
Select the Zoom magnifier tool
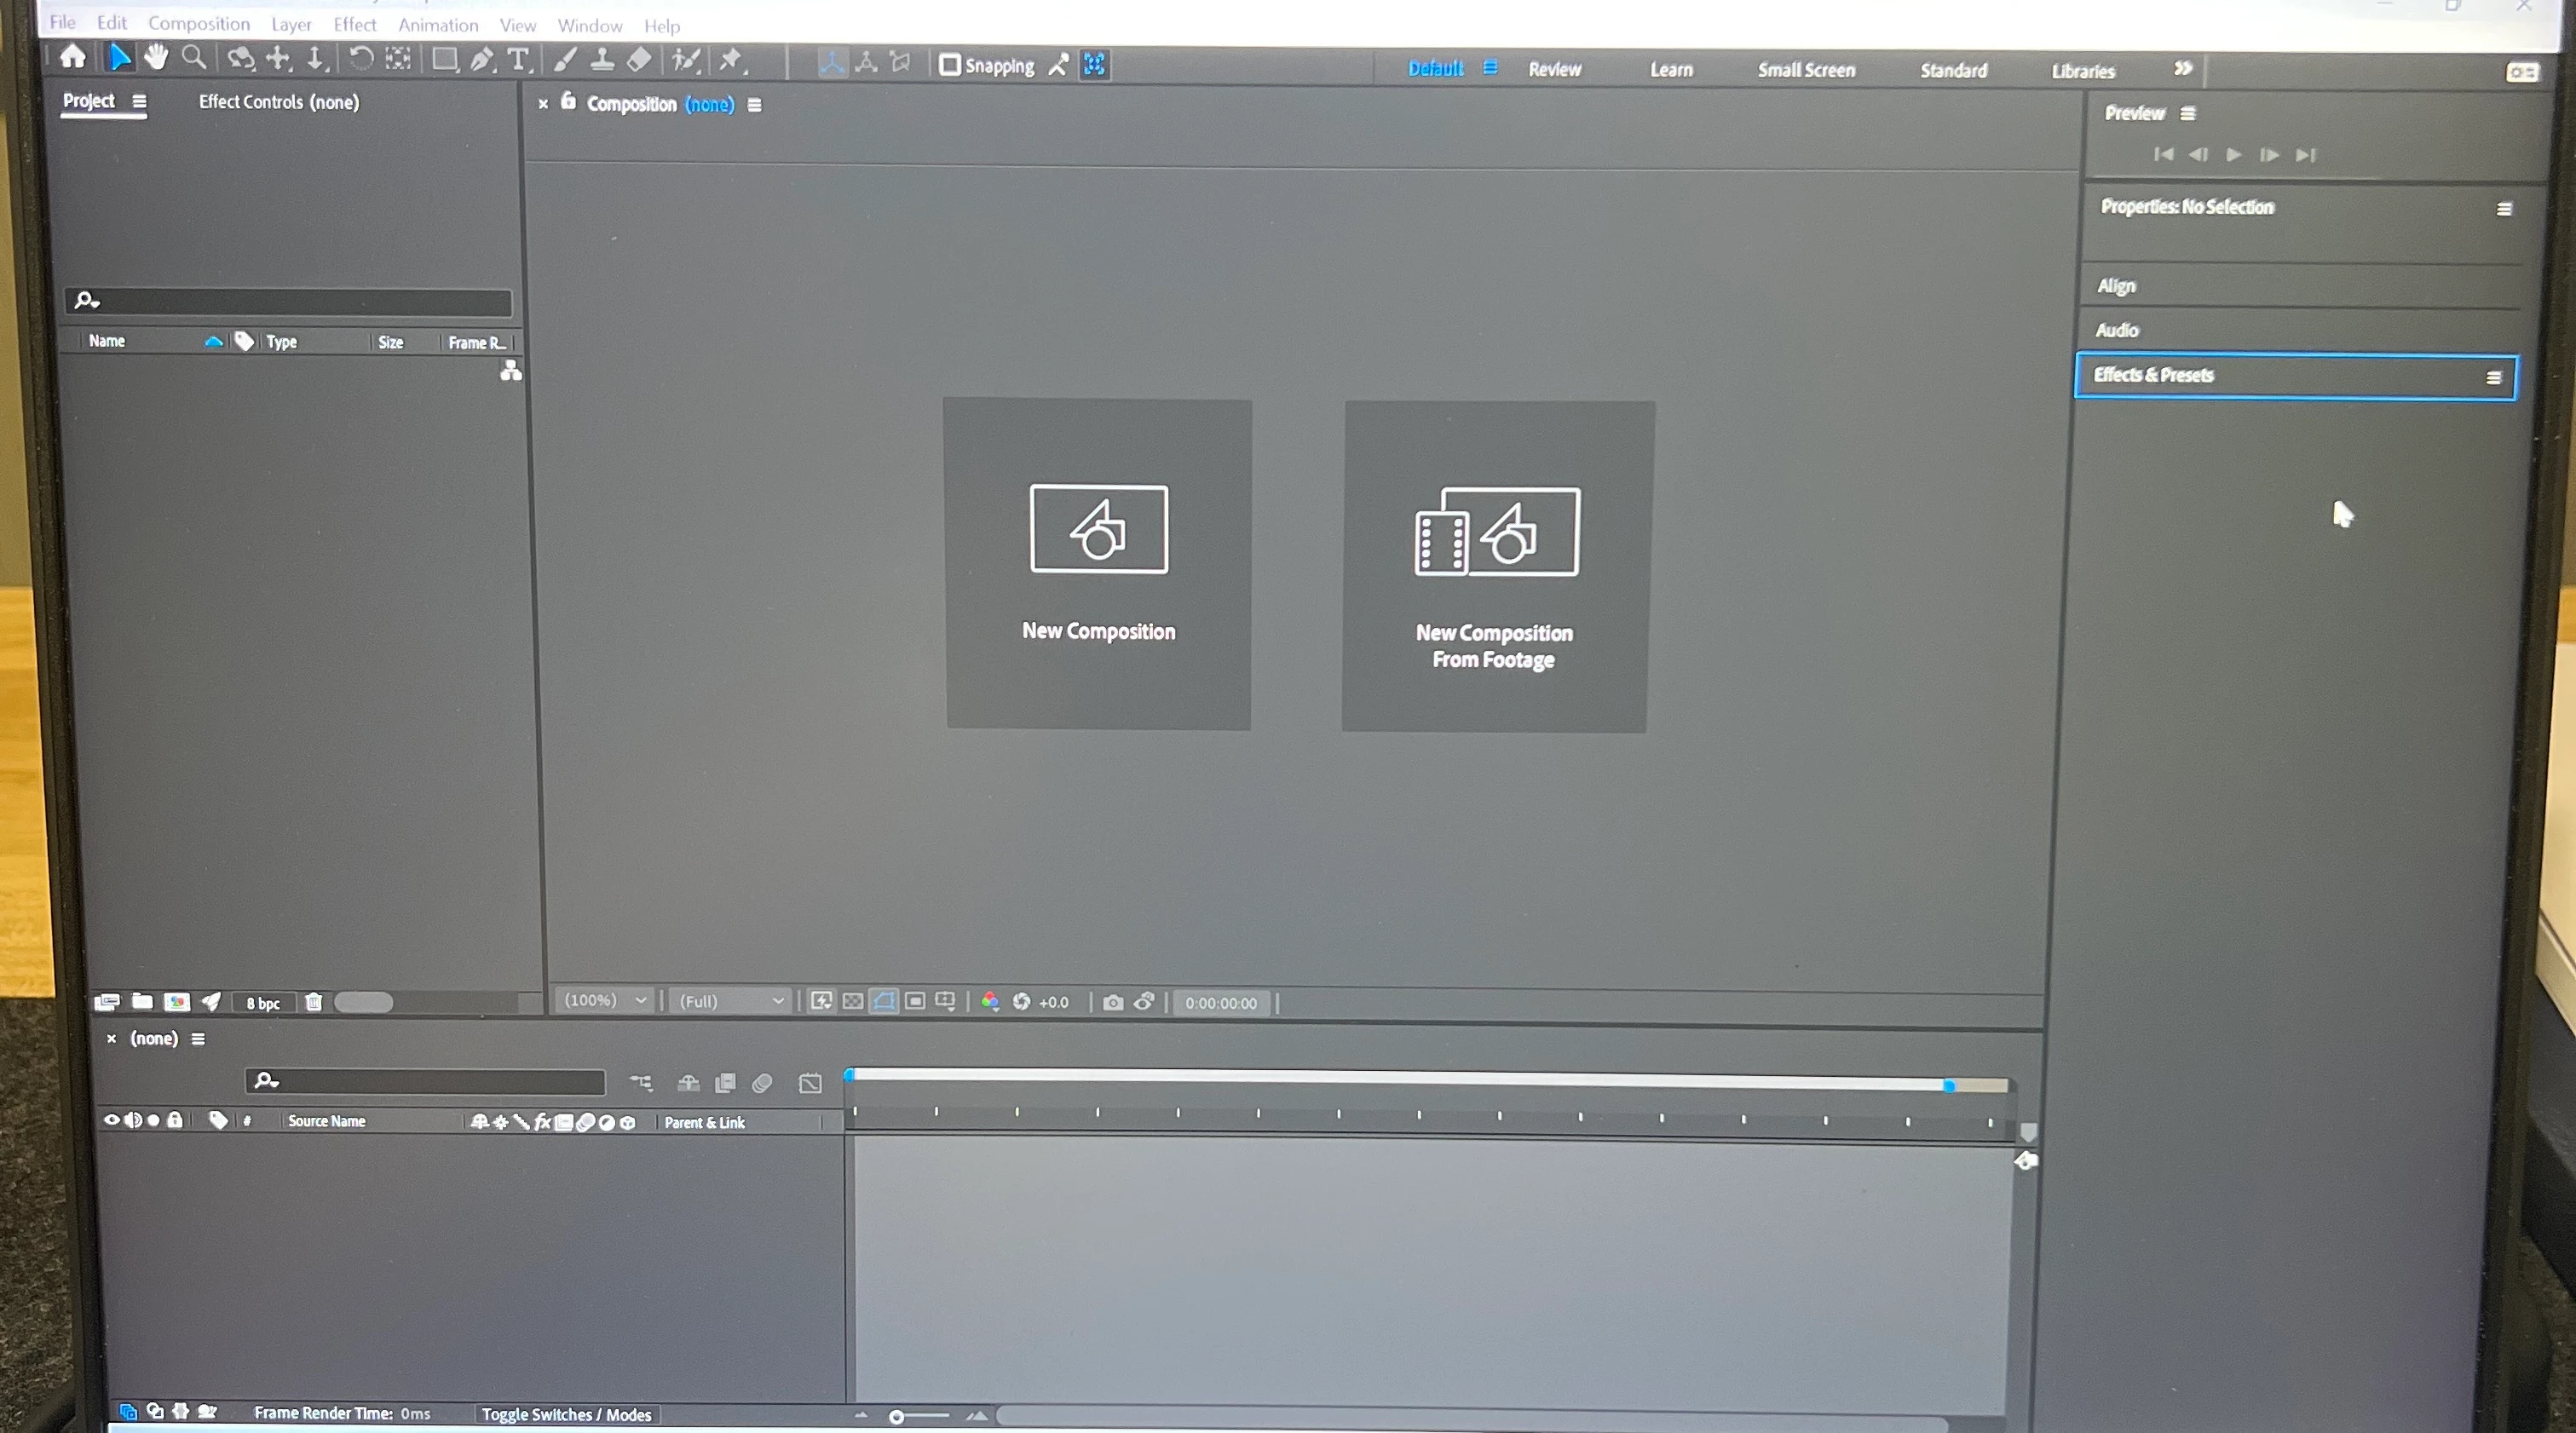tap(194, 58)
